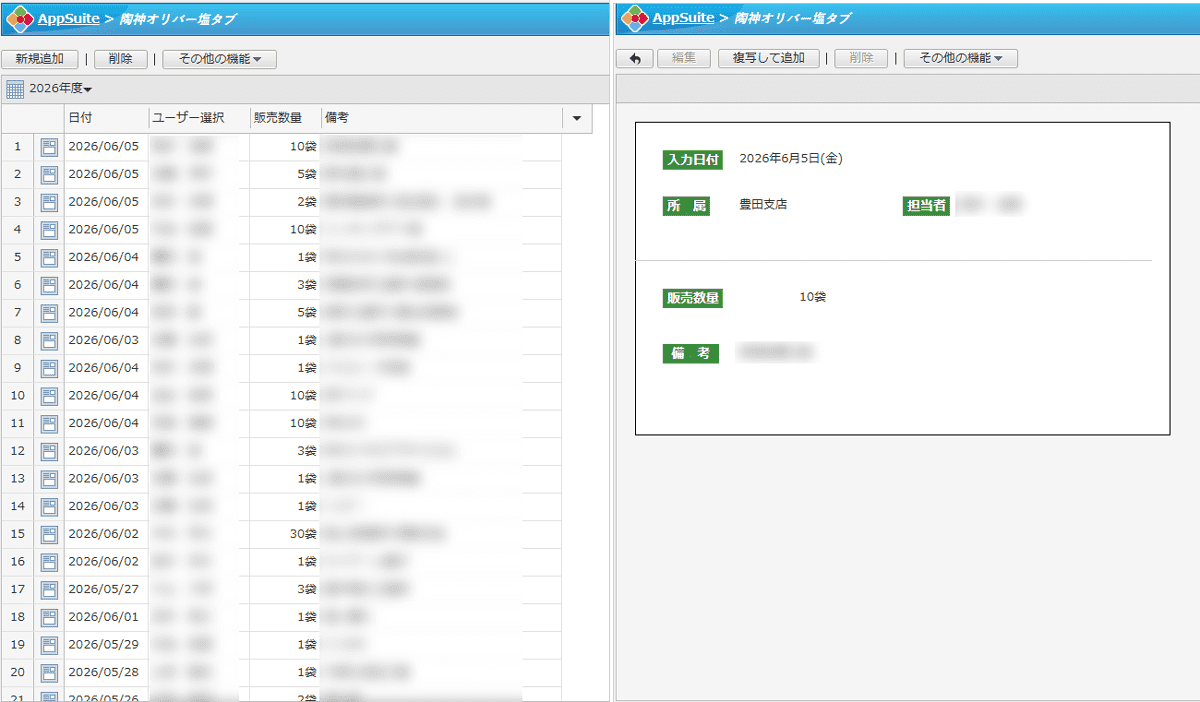Open the record detail icon in row 10
Viewport: 1200px width, 702px height.
point(49,396)
